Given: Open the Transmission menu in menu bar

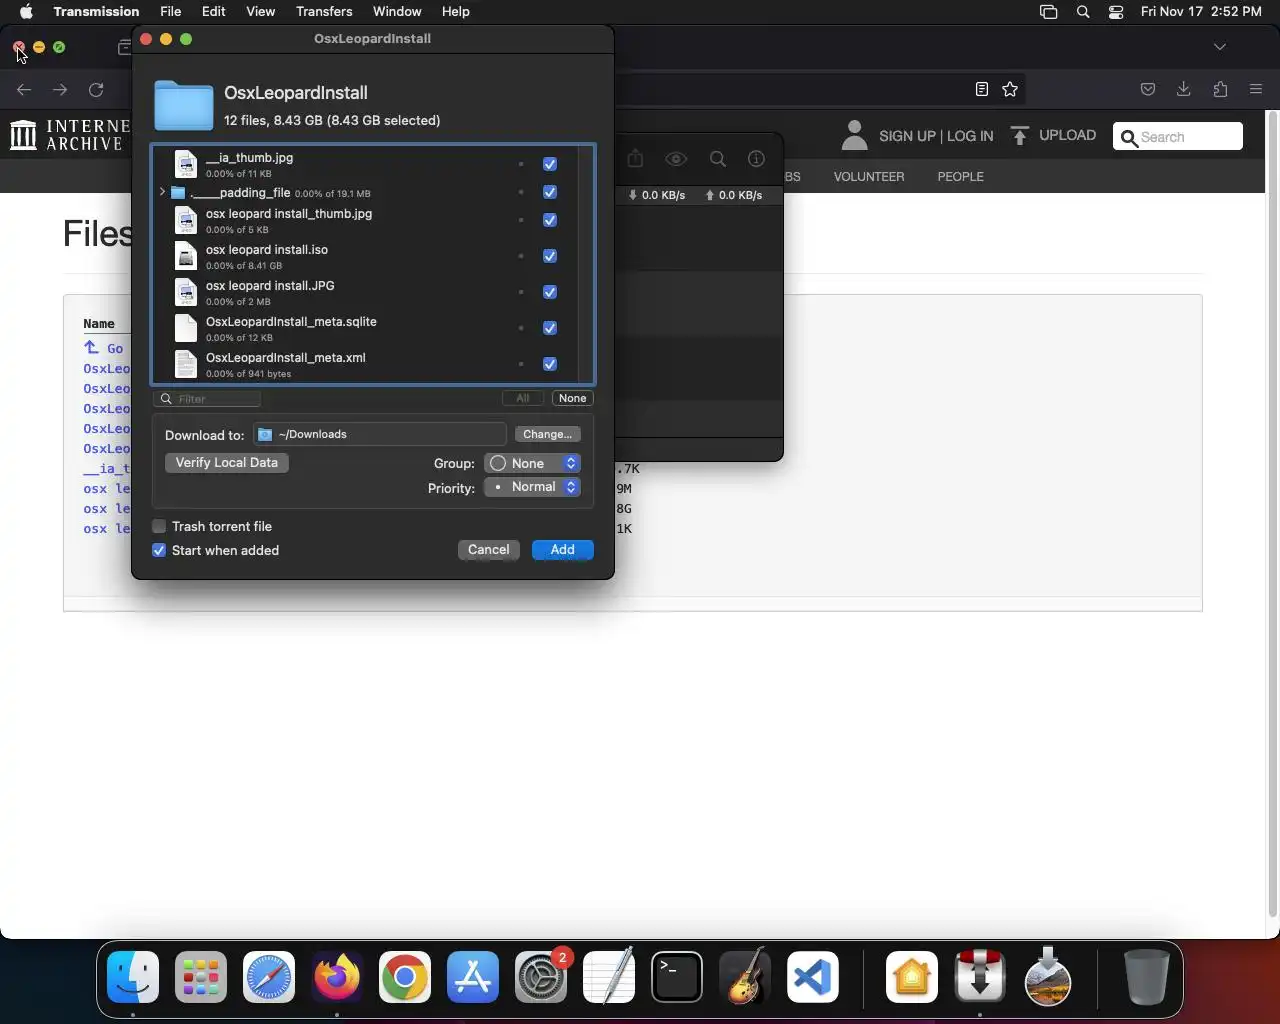Looking at the screenshot, I should pos(96,11).
